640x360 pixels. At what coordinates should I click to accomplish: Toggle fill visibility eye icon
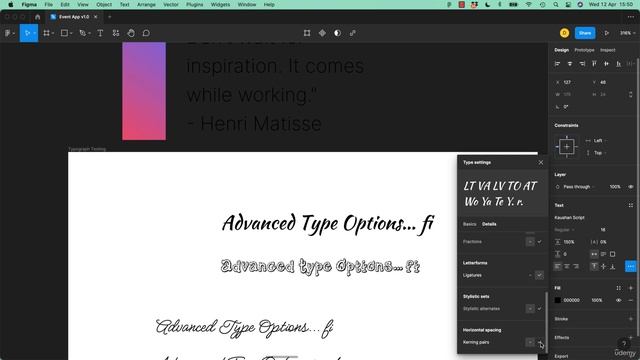coord(619,300)
